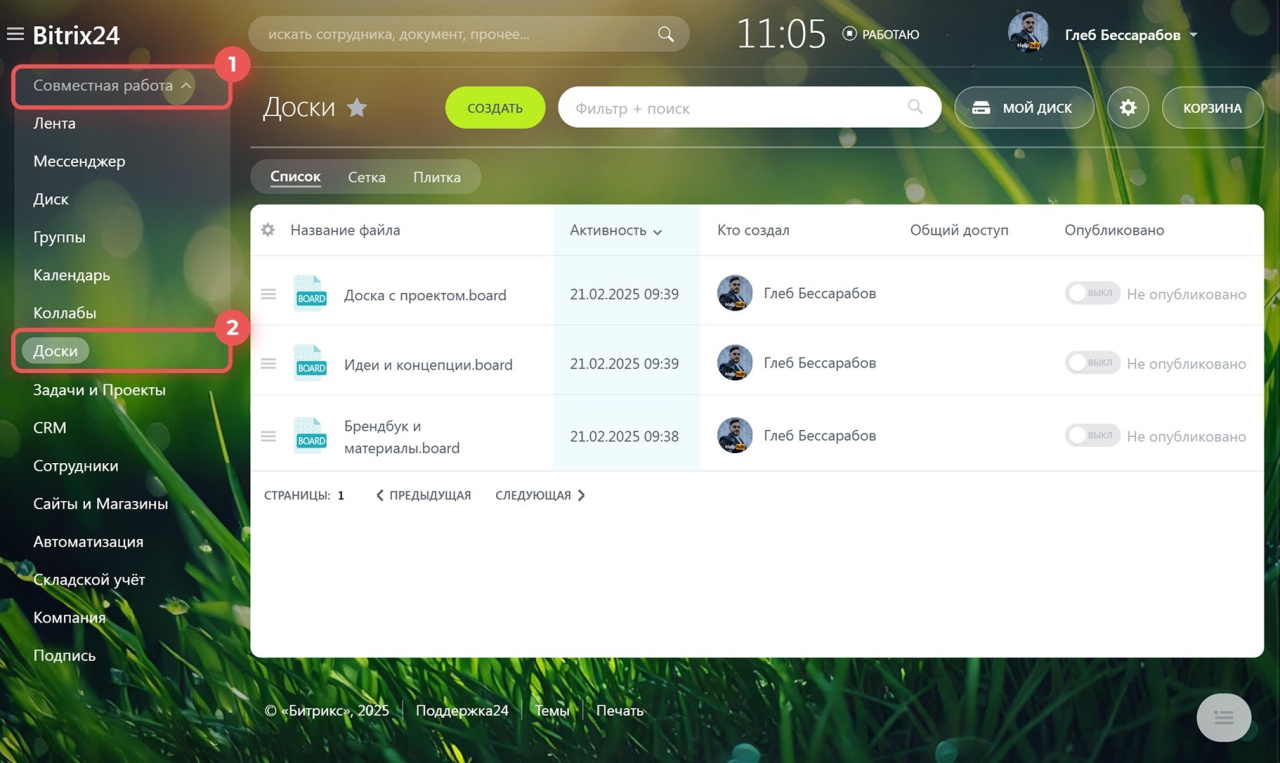Toggle publication of Брендбук и материалы.board
Screen dimensions: 1280x763
point(1092,435)
